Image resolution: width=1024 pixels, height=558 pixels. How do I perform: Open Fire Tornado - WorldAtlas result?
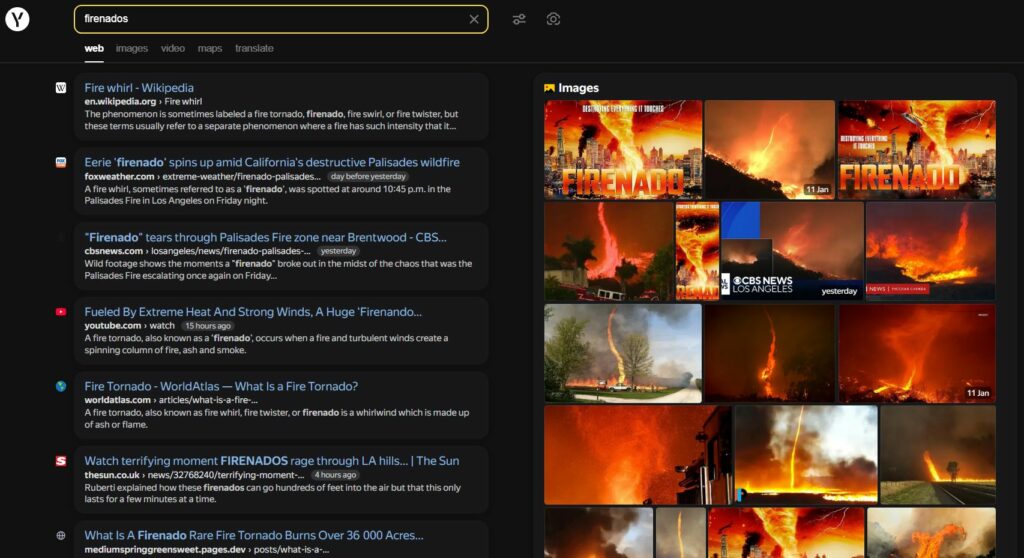coord(221,386)
